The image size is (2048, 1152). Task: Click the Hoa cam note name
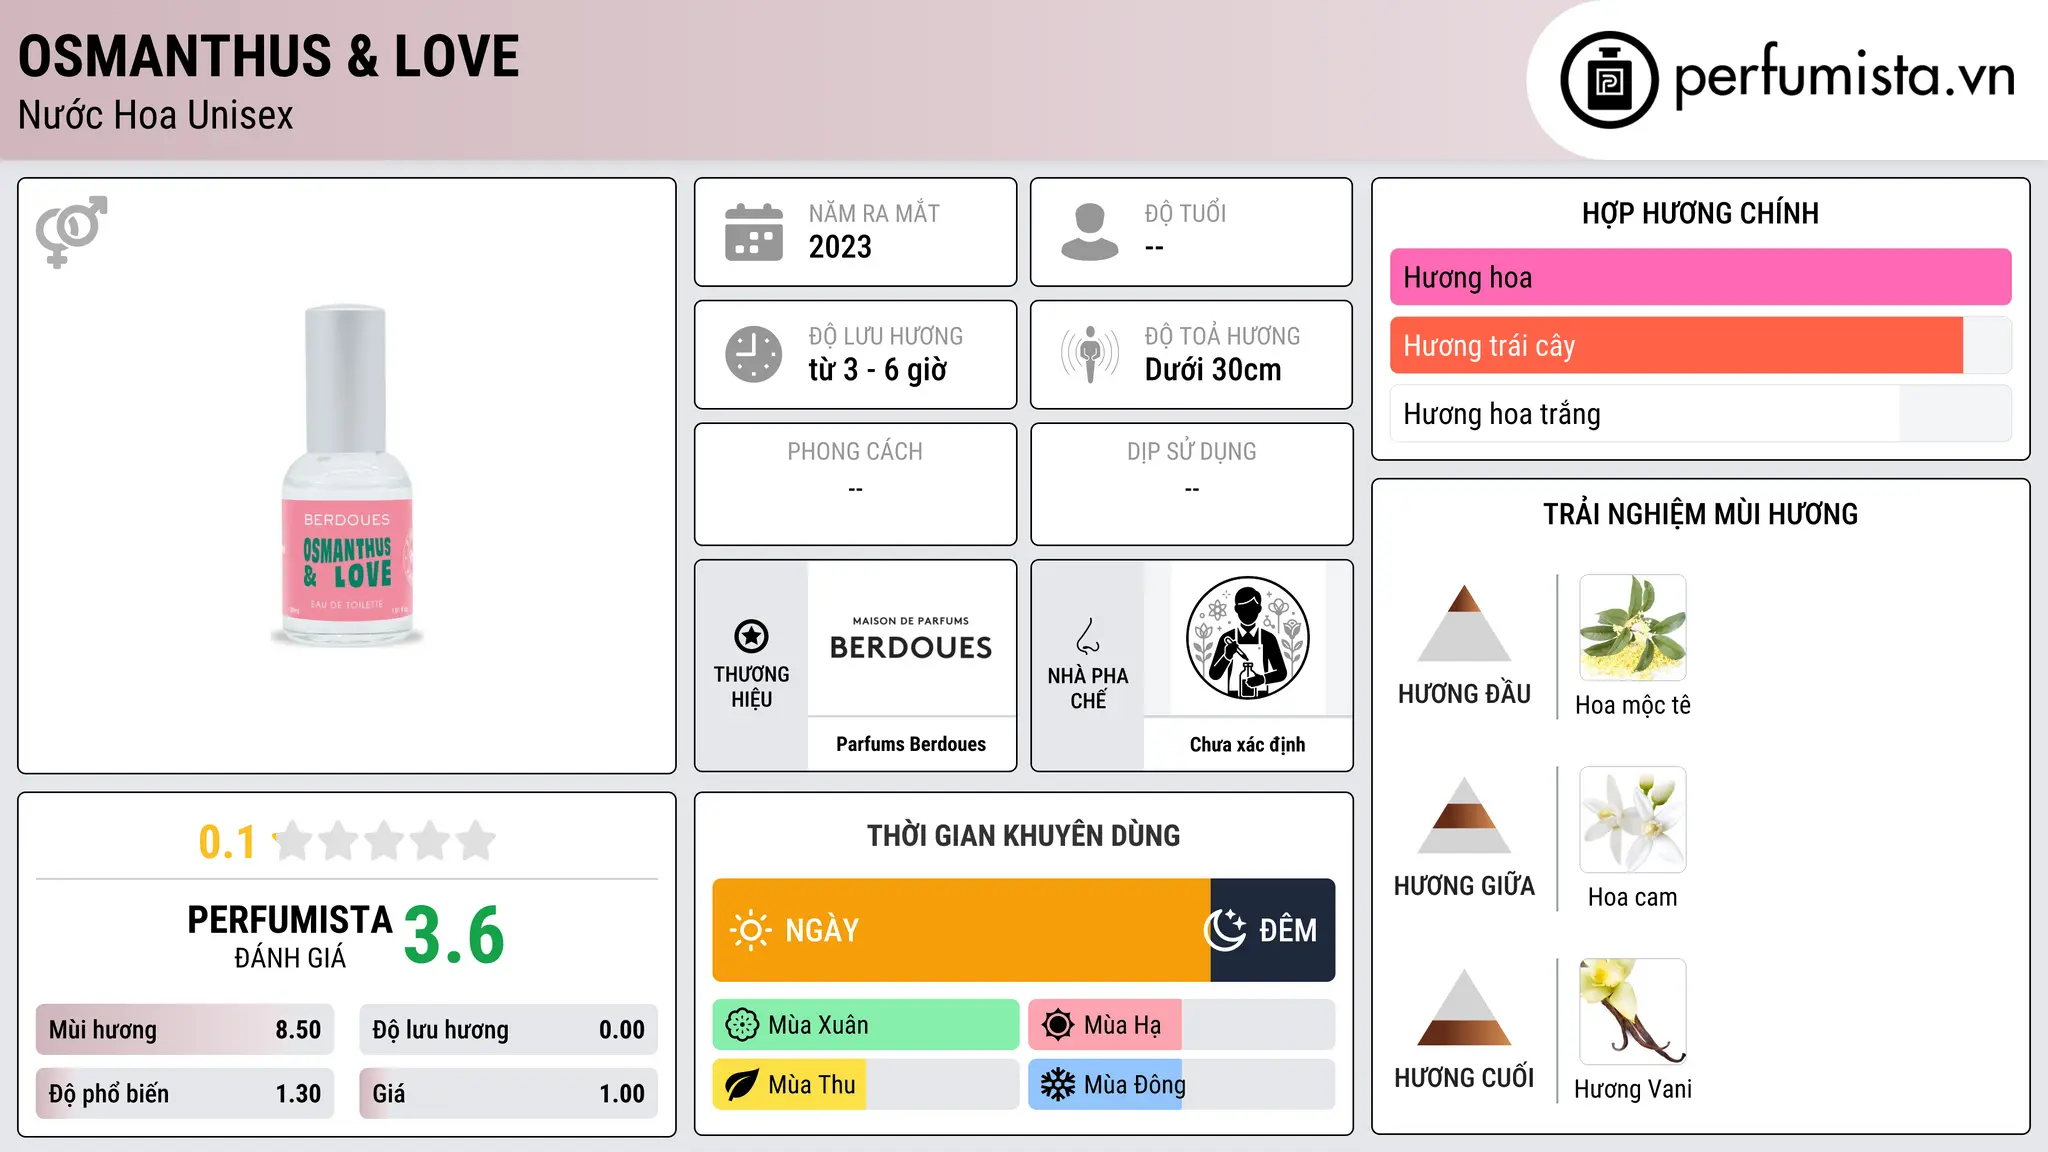coord(1633,897)
